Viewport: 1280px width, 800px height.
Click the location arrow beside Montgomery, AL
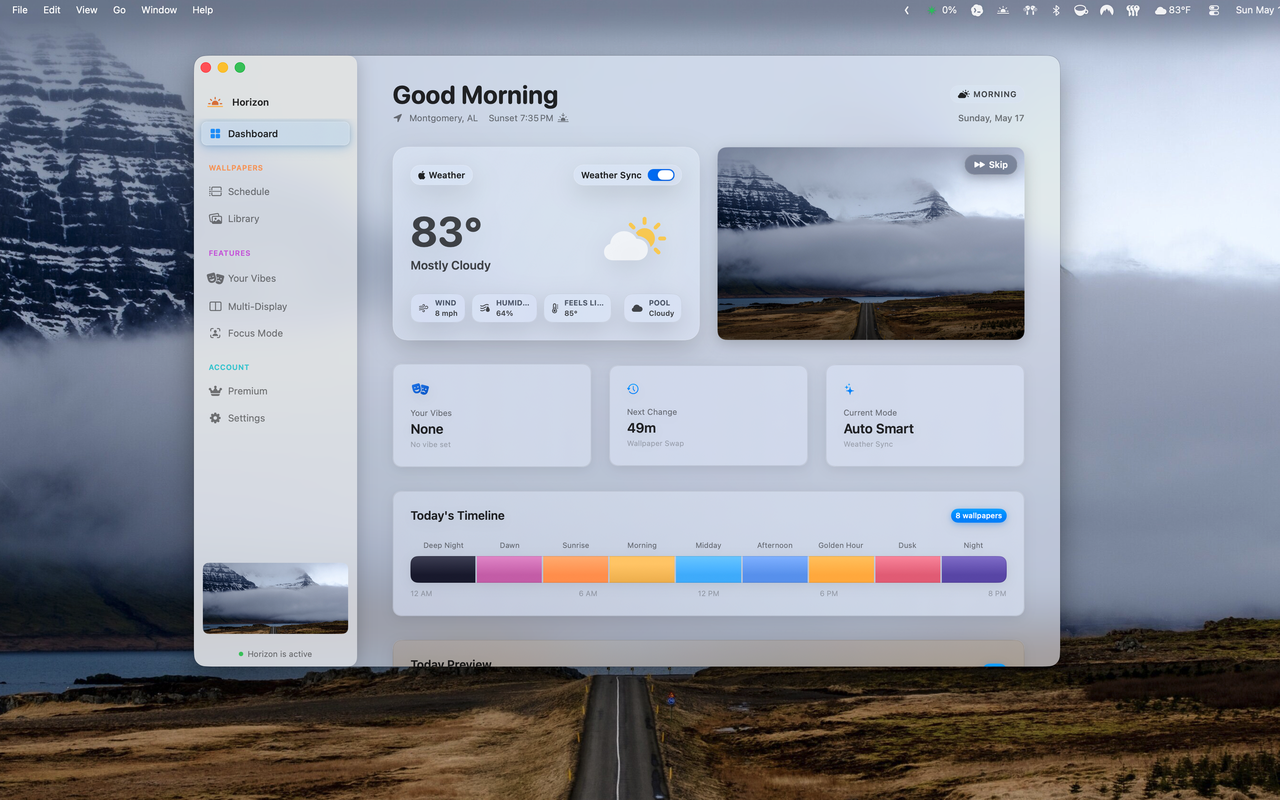pyautogui.click(x=398, y=118)
